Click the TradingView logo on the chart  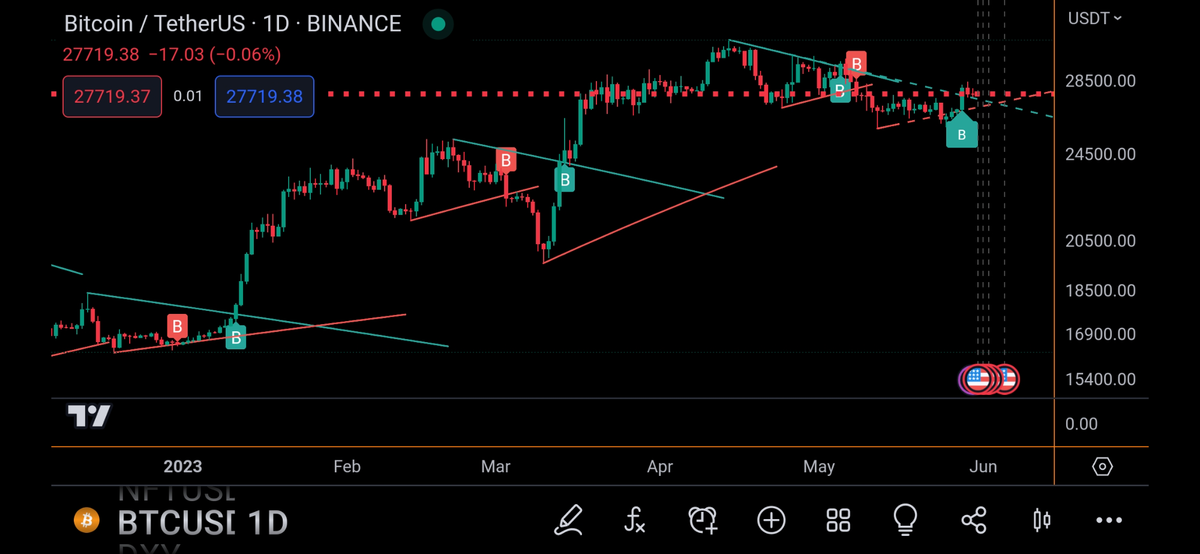(88, 416)
